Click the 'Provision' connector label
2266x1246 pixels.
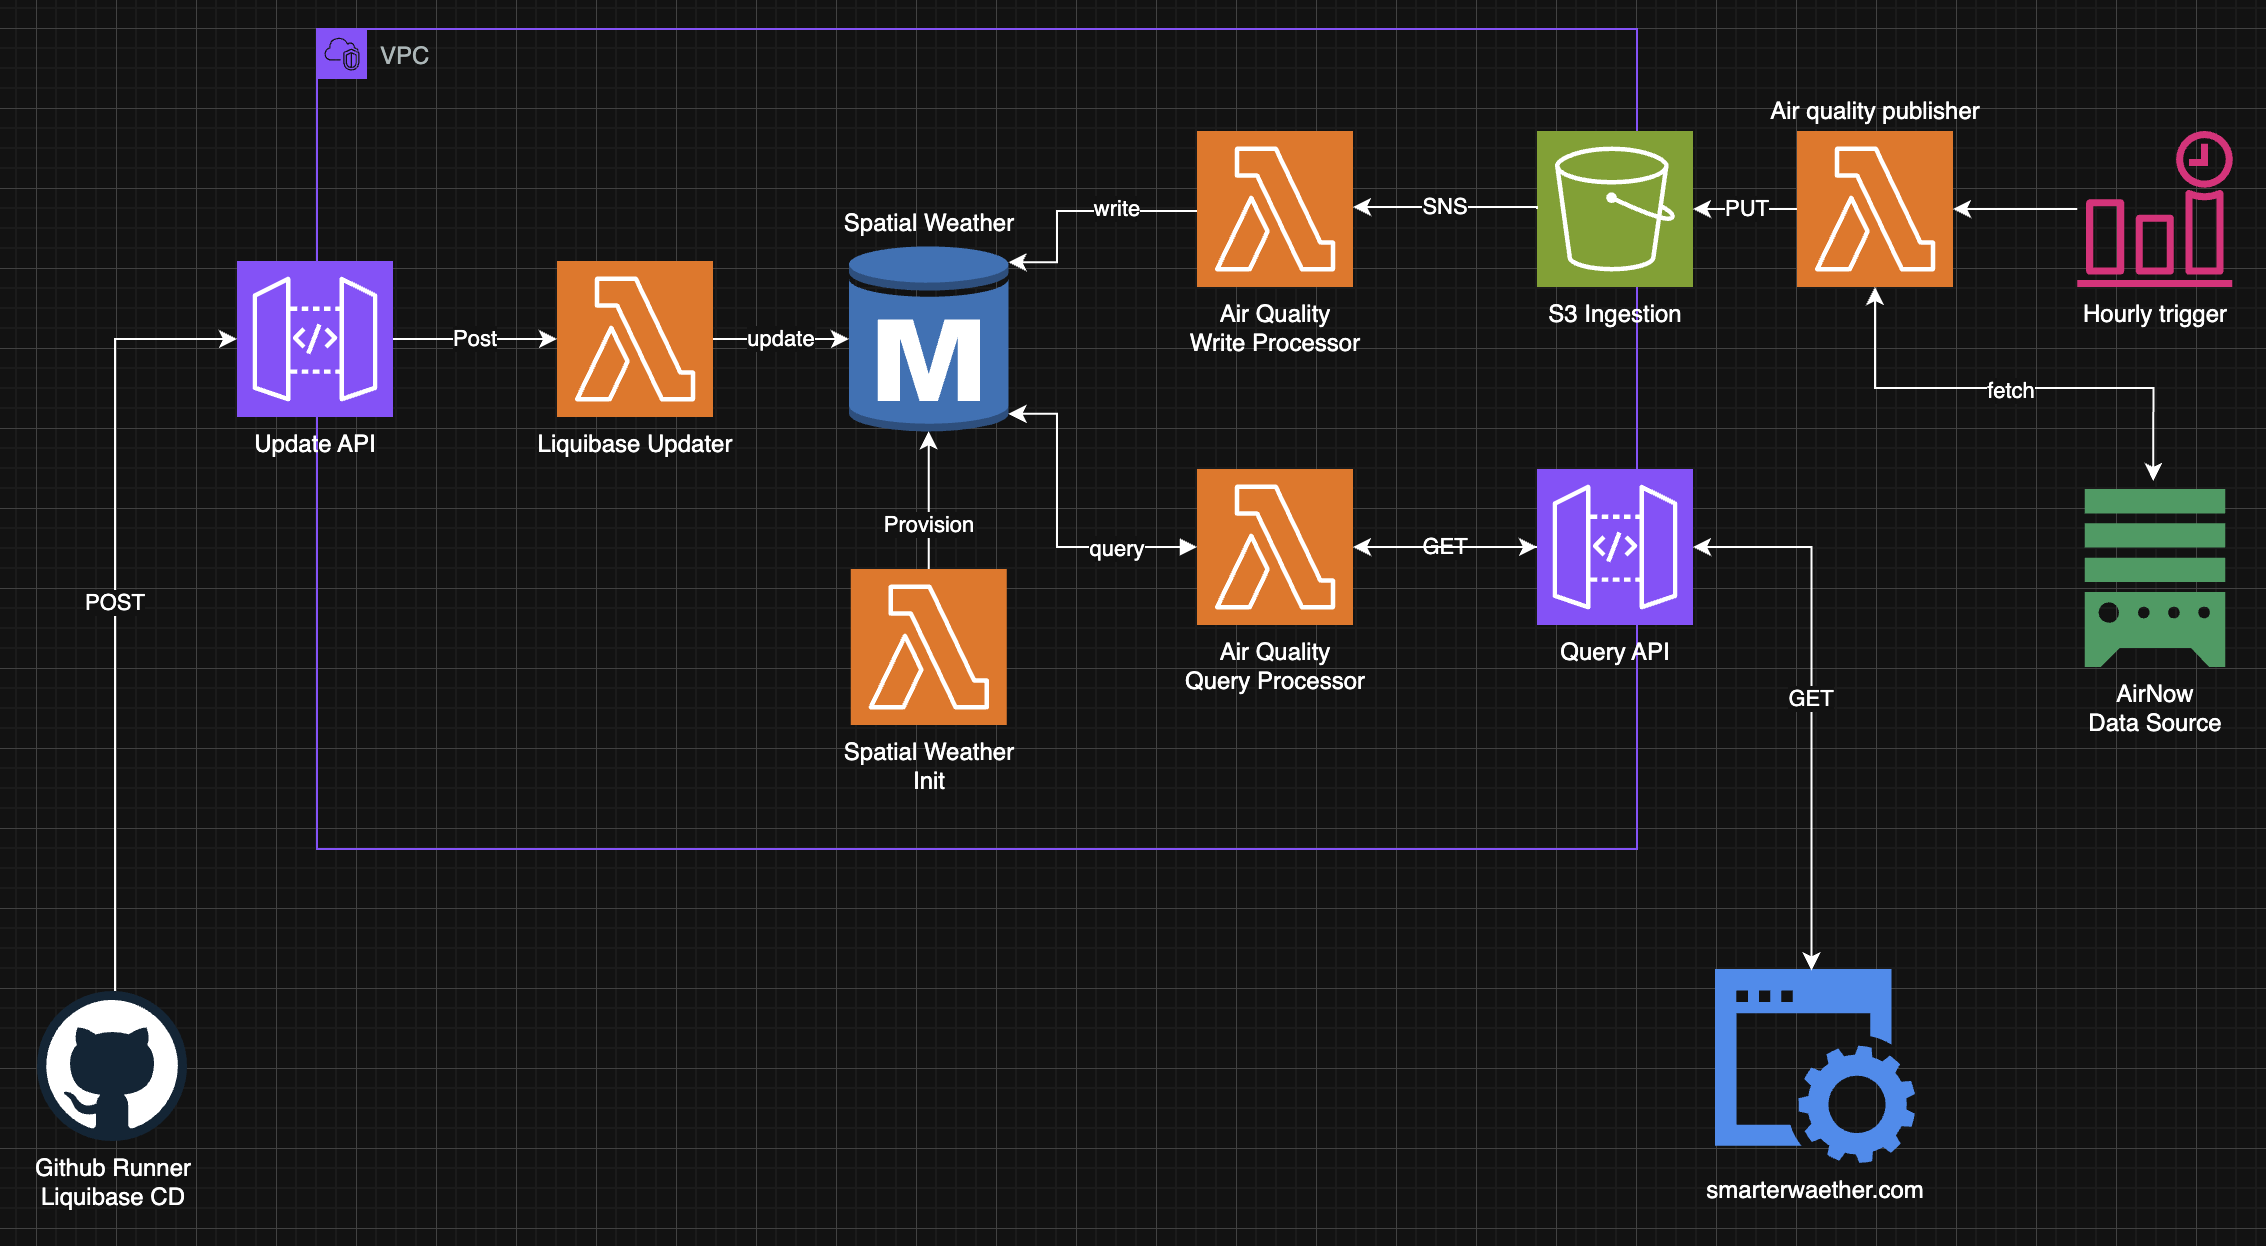[929, 524]
